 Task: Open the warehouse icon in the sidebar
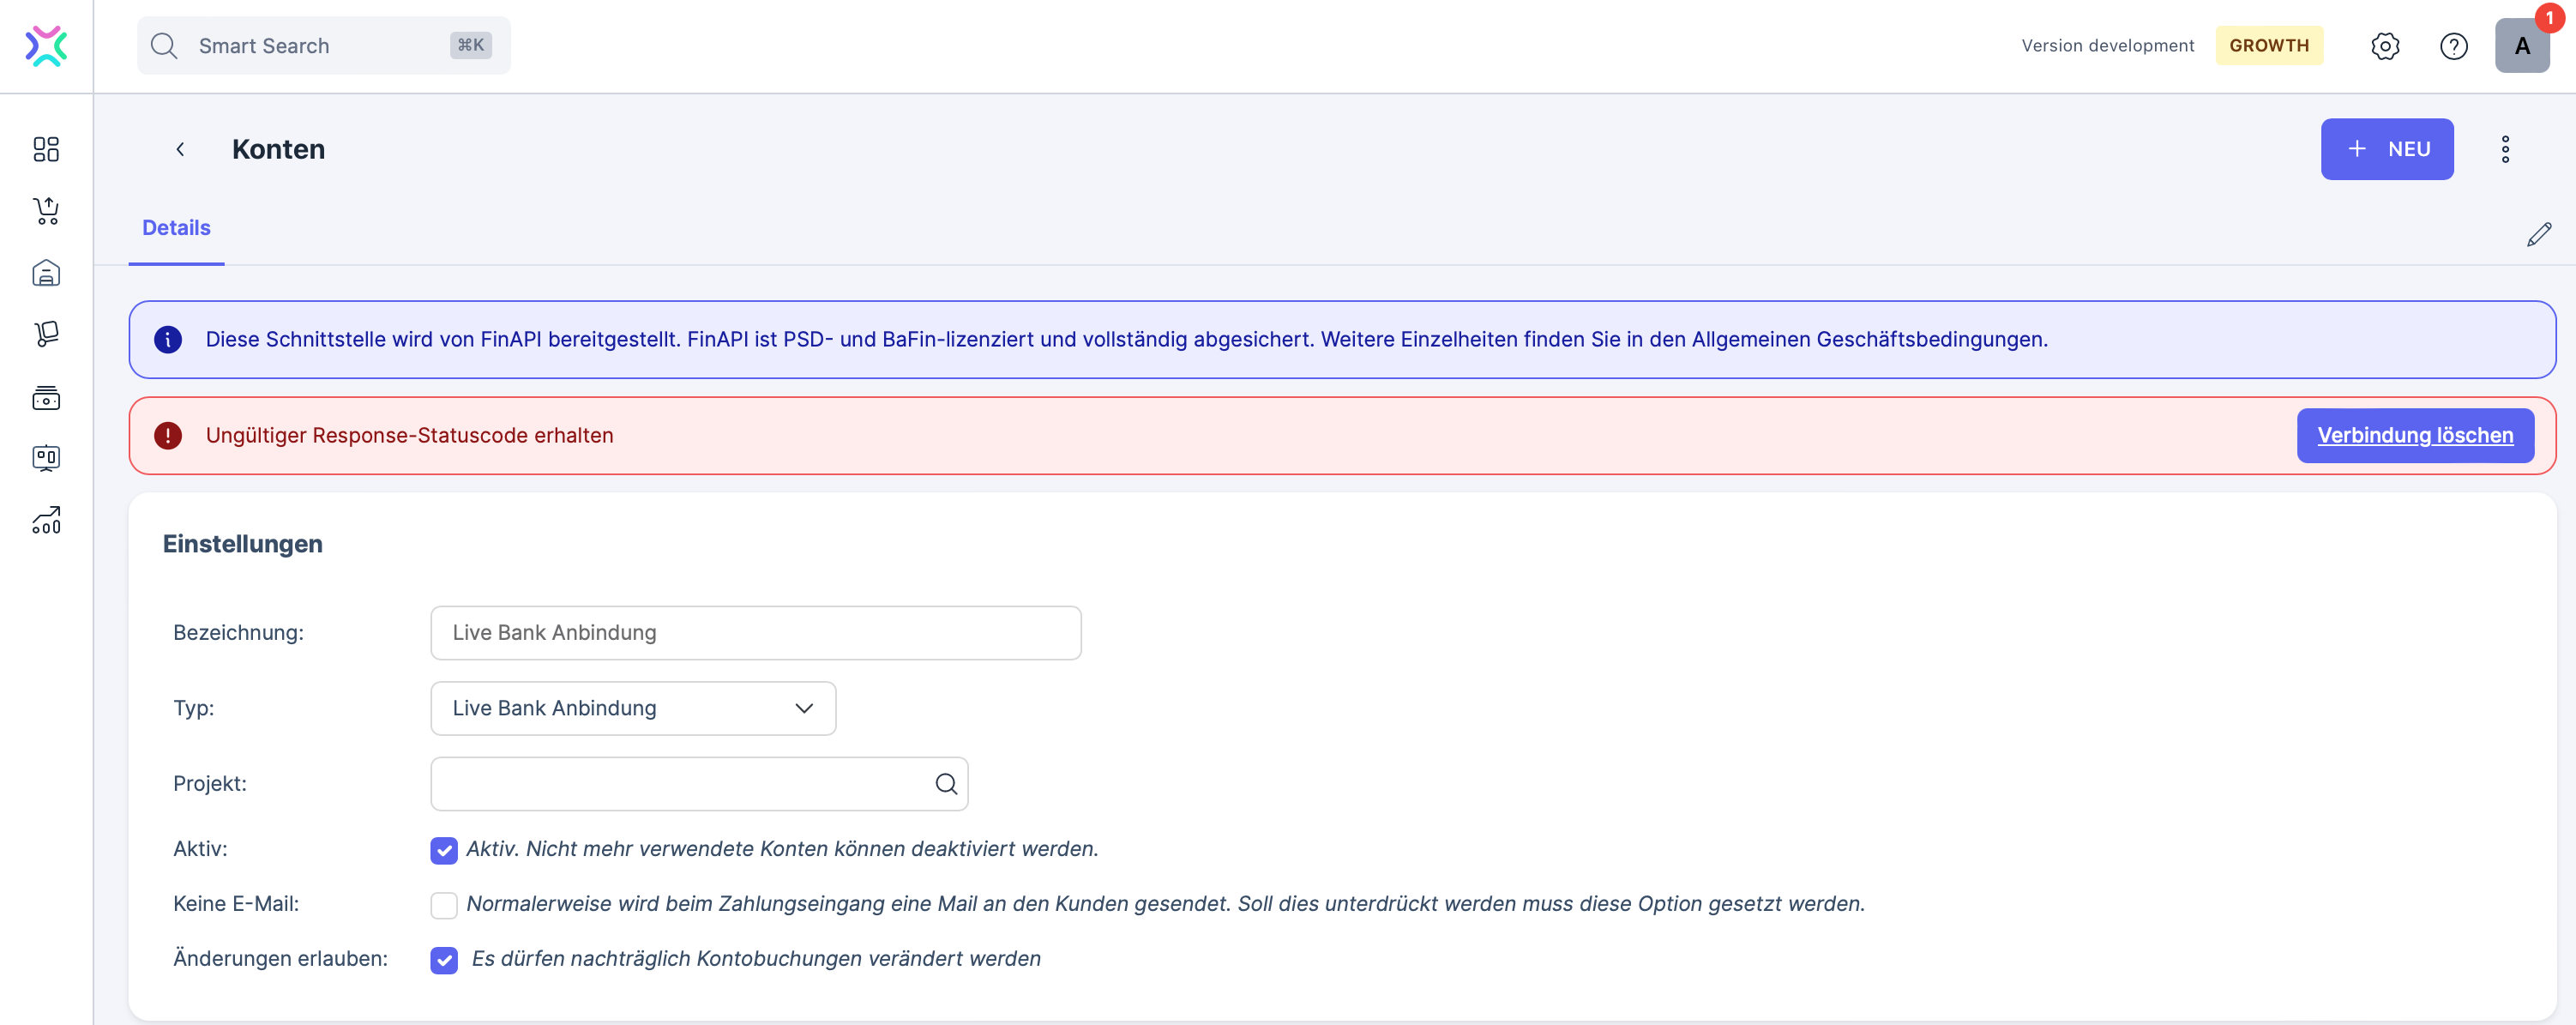pyautogui.click(x=46, y=272)
